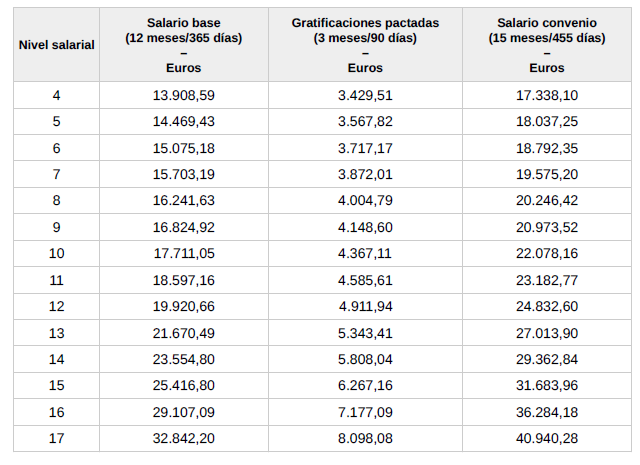This screenshot has width=640, height=465.
Task: Select the 32.842,20 base salary cell
Action: [184, 437]
